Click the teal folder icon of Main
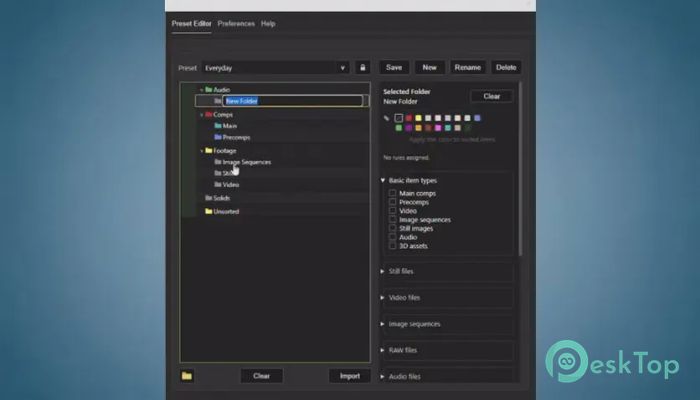The height and width of the screenshot is (400, 700). click(218, 126)
